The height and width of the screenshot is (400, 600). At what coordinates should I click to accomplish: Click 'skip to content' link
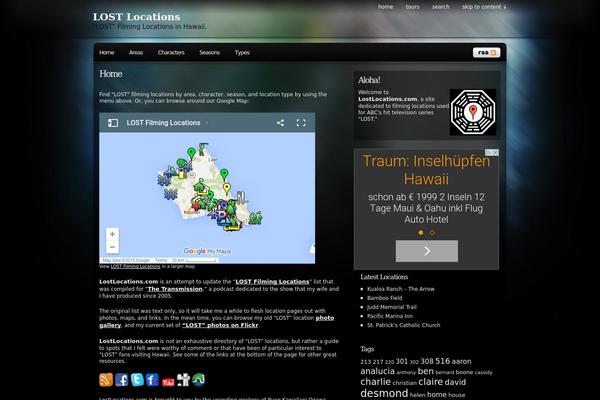pyautogui.click(x=484, y=7)
